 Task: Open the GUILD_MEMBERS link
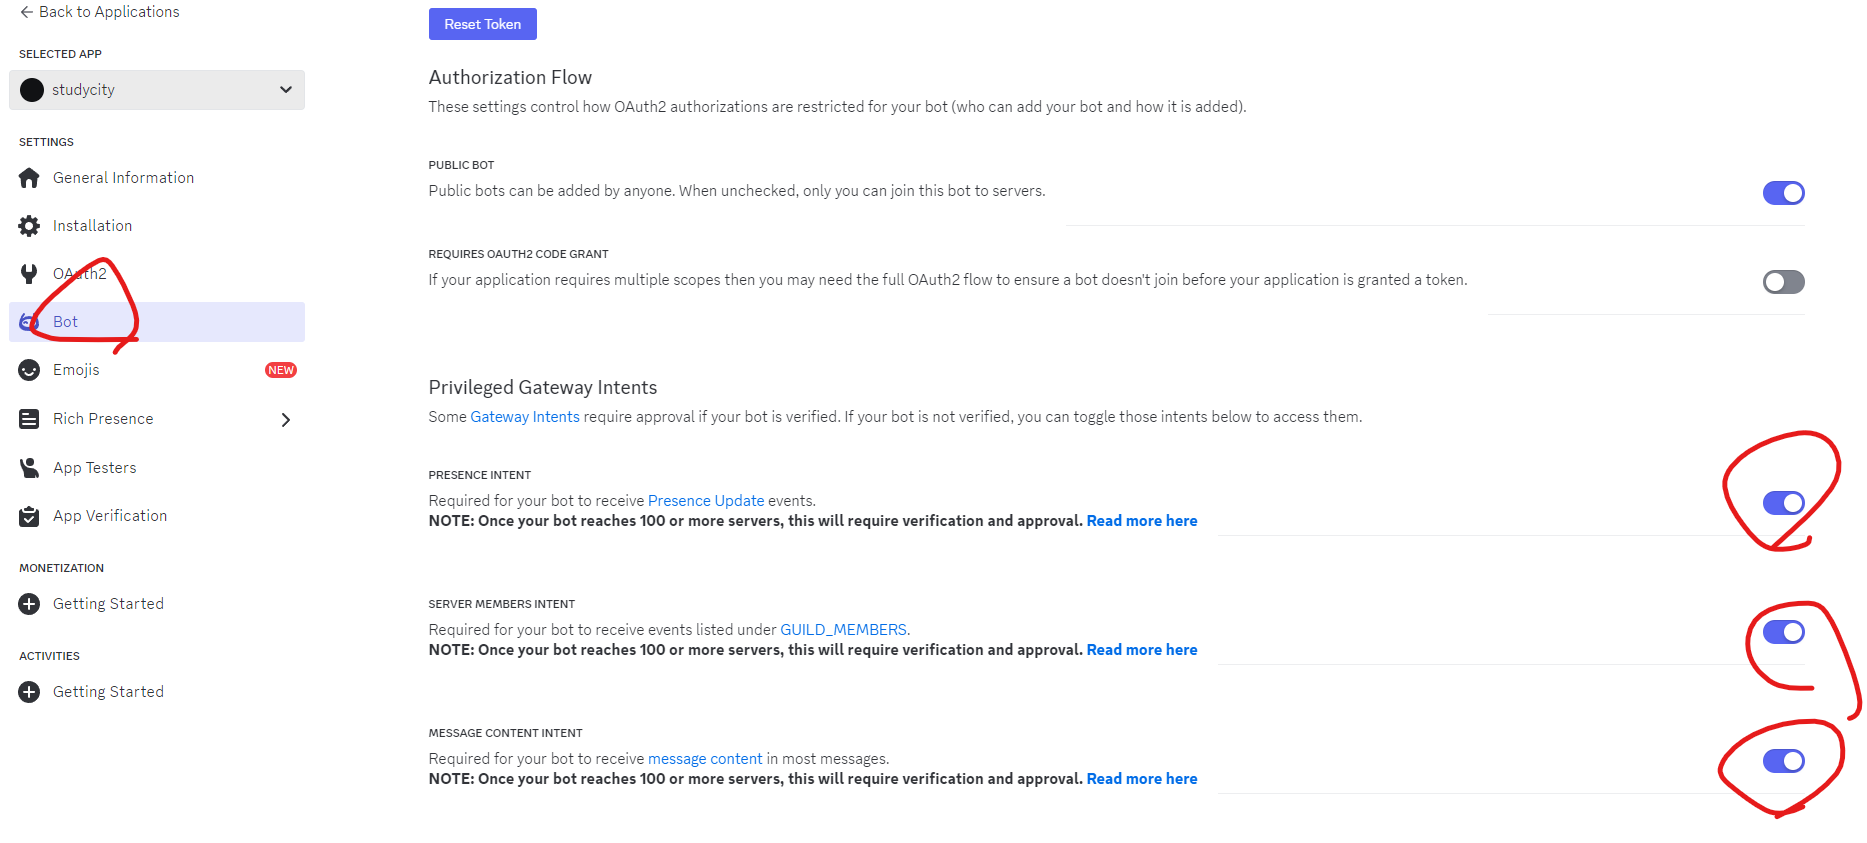coord(843,630)
